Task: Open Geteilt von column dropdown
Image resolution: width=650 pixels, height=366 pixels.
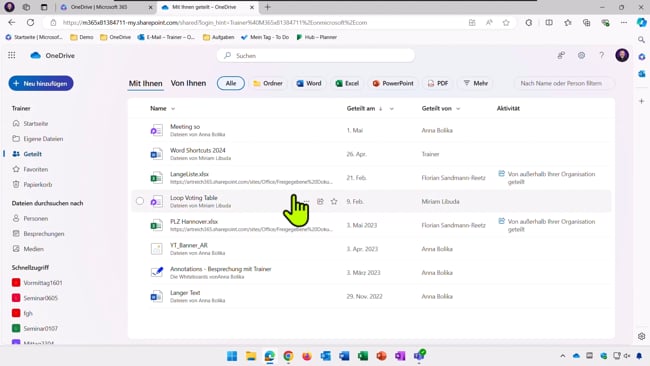Action: click(458, 109)
